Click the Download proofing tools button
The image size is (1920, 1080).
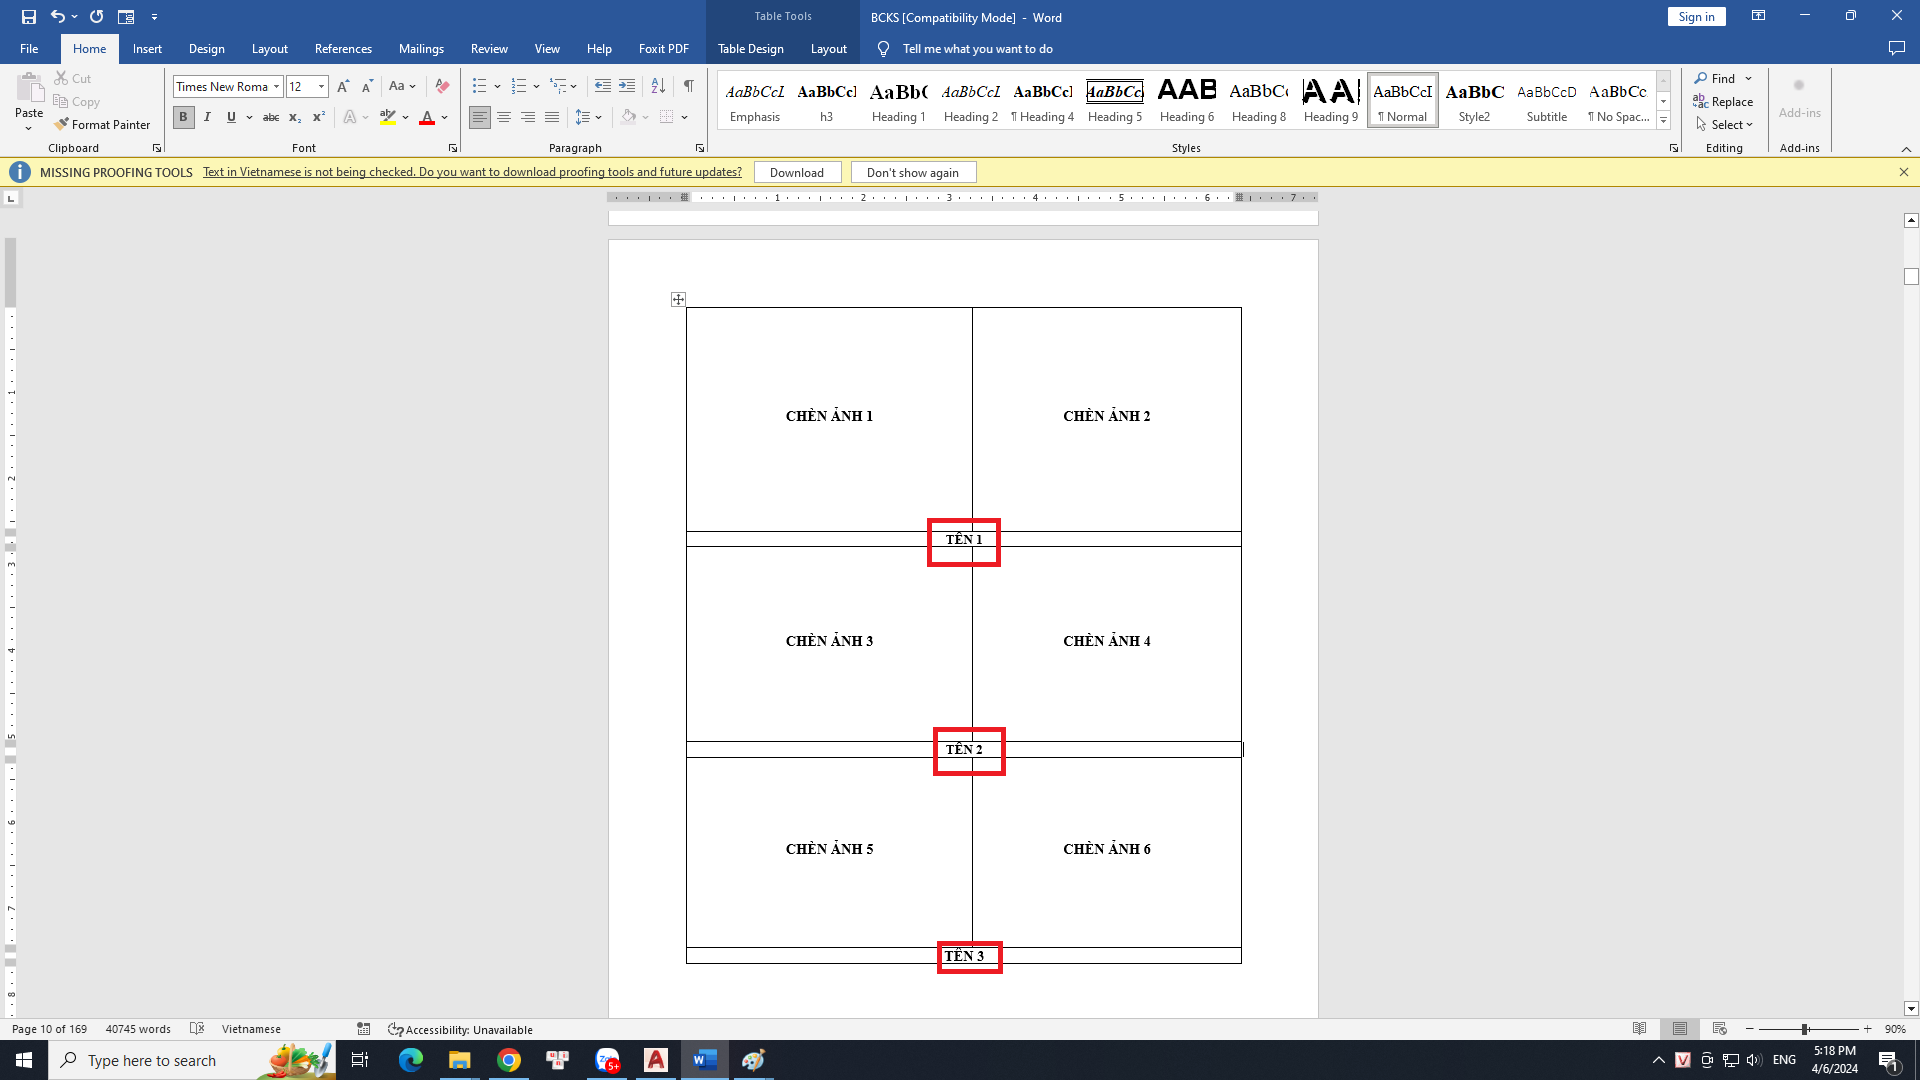click(797, 172)
